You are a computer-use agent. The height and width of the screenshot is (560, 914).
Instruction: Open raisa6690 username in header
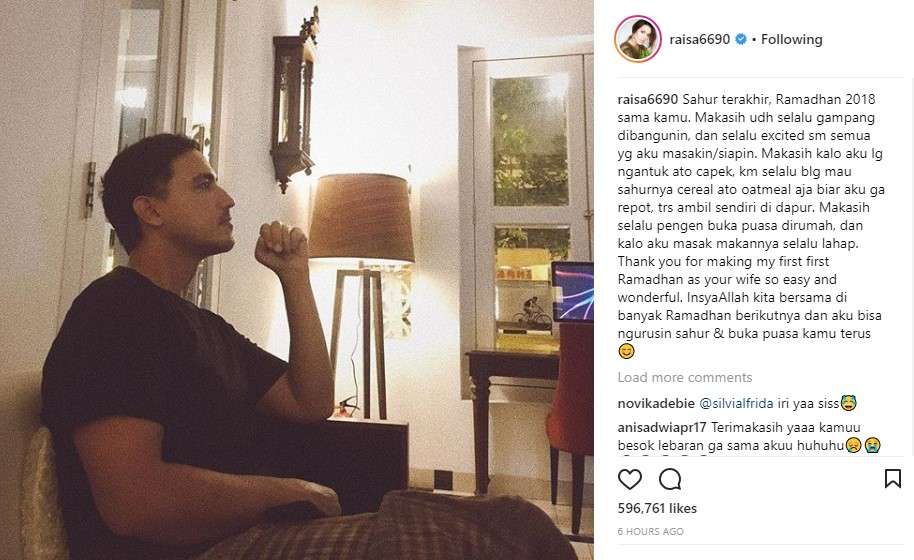coord(699,39)
